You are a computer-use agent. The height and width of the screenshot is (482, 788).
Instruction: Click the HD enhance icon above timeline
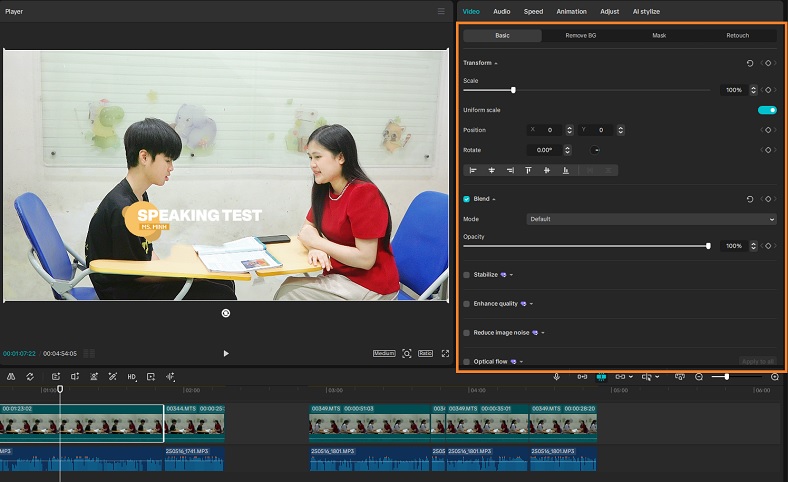[x=132, y=376]
